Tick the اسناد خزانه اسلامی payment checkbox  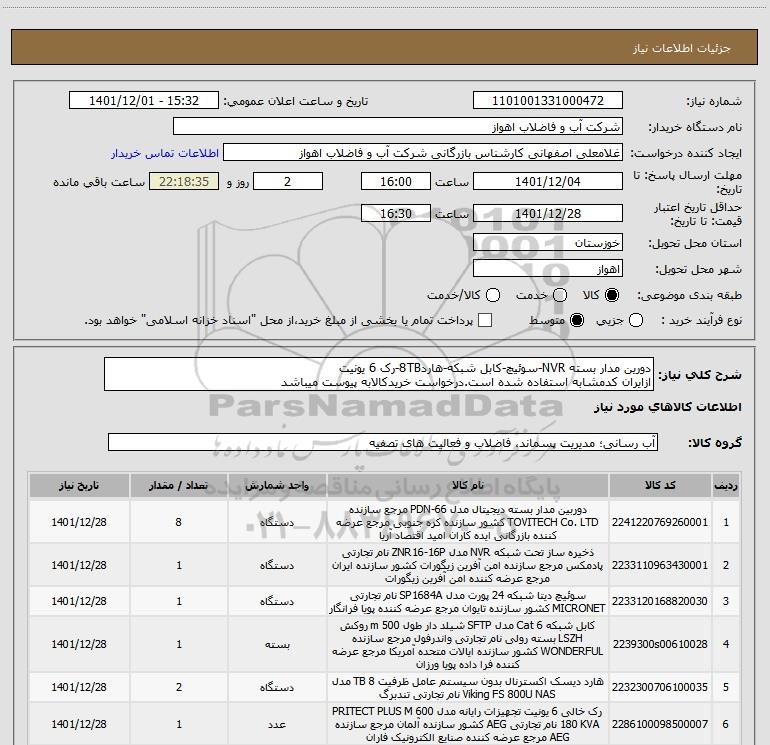click(485, 320)
